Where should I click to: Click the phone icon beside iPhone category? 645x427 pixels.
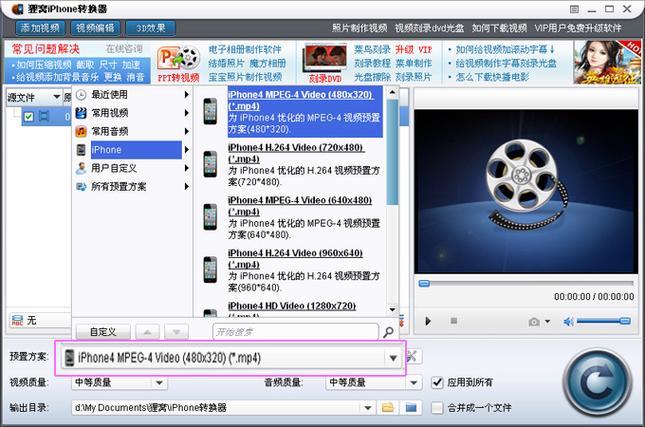coord(81,150)
